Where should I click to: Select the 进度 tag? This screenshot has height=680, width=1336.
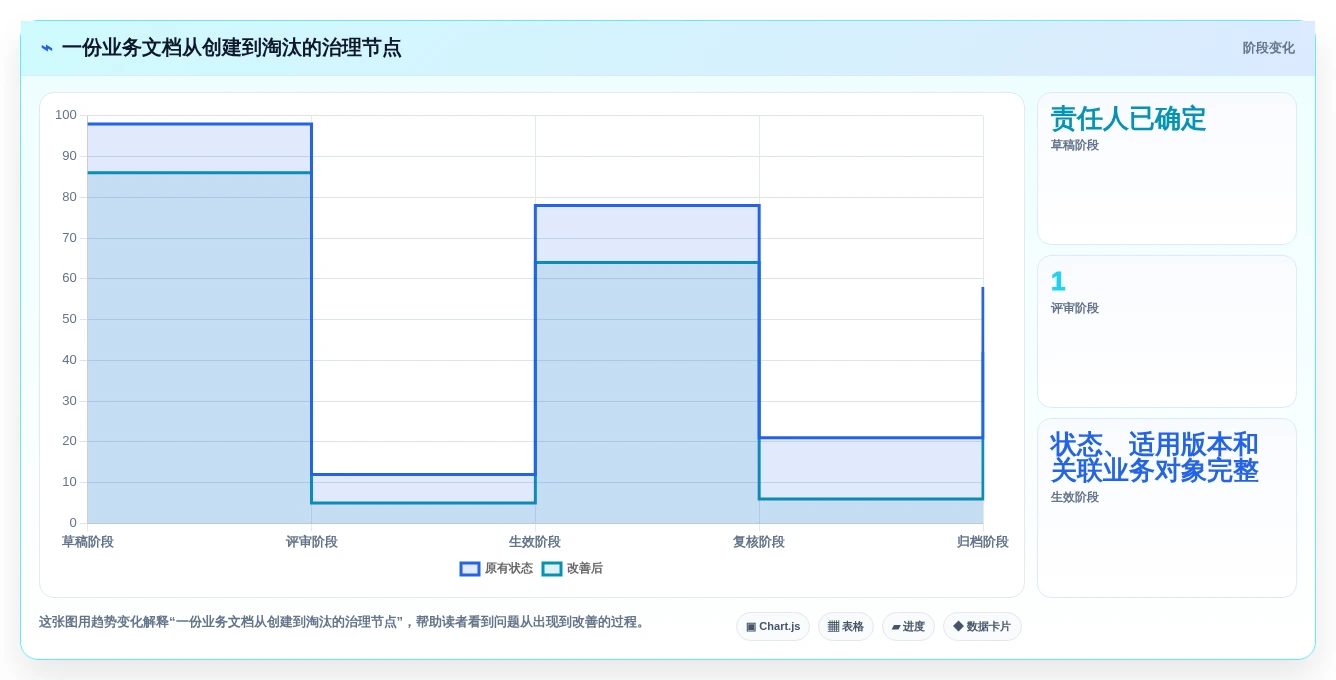908,627
